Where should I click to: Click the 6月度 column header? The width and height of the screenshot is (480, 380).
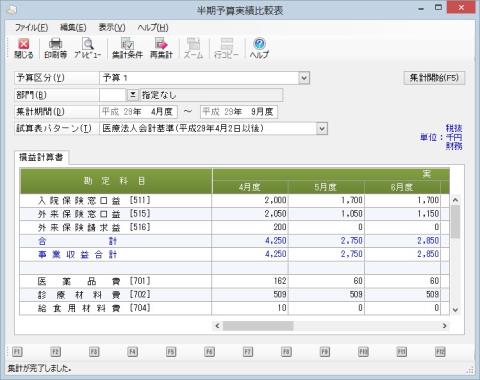coord(402,187)
